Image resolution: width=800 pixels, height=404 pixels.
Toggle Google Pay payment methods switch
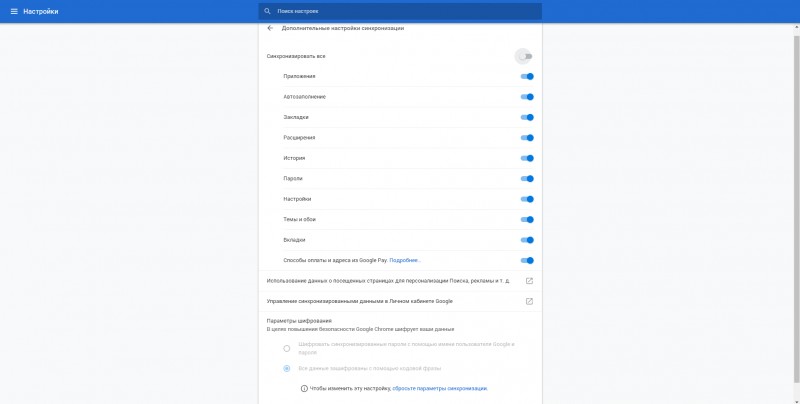pyautogui.click(x=527, y=261)
